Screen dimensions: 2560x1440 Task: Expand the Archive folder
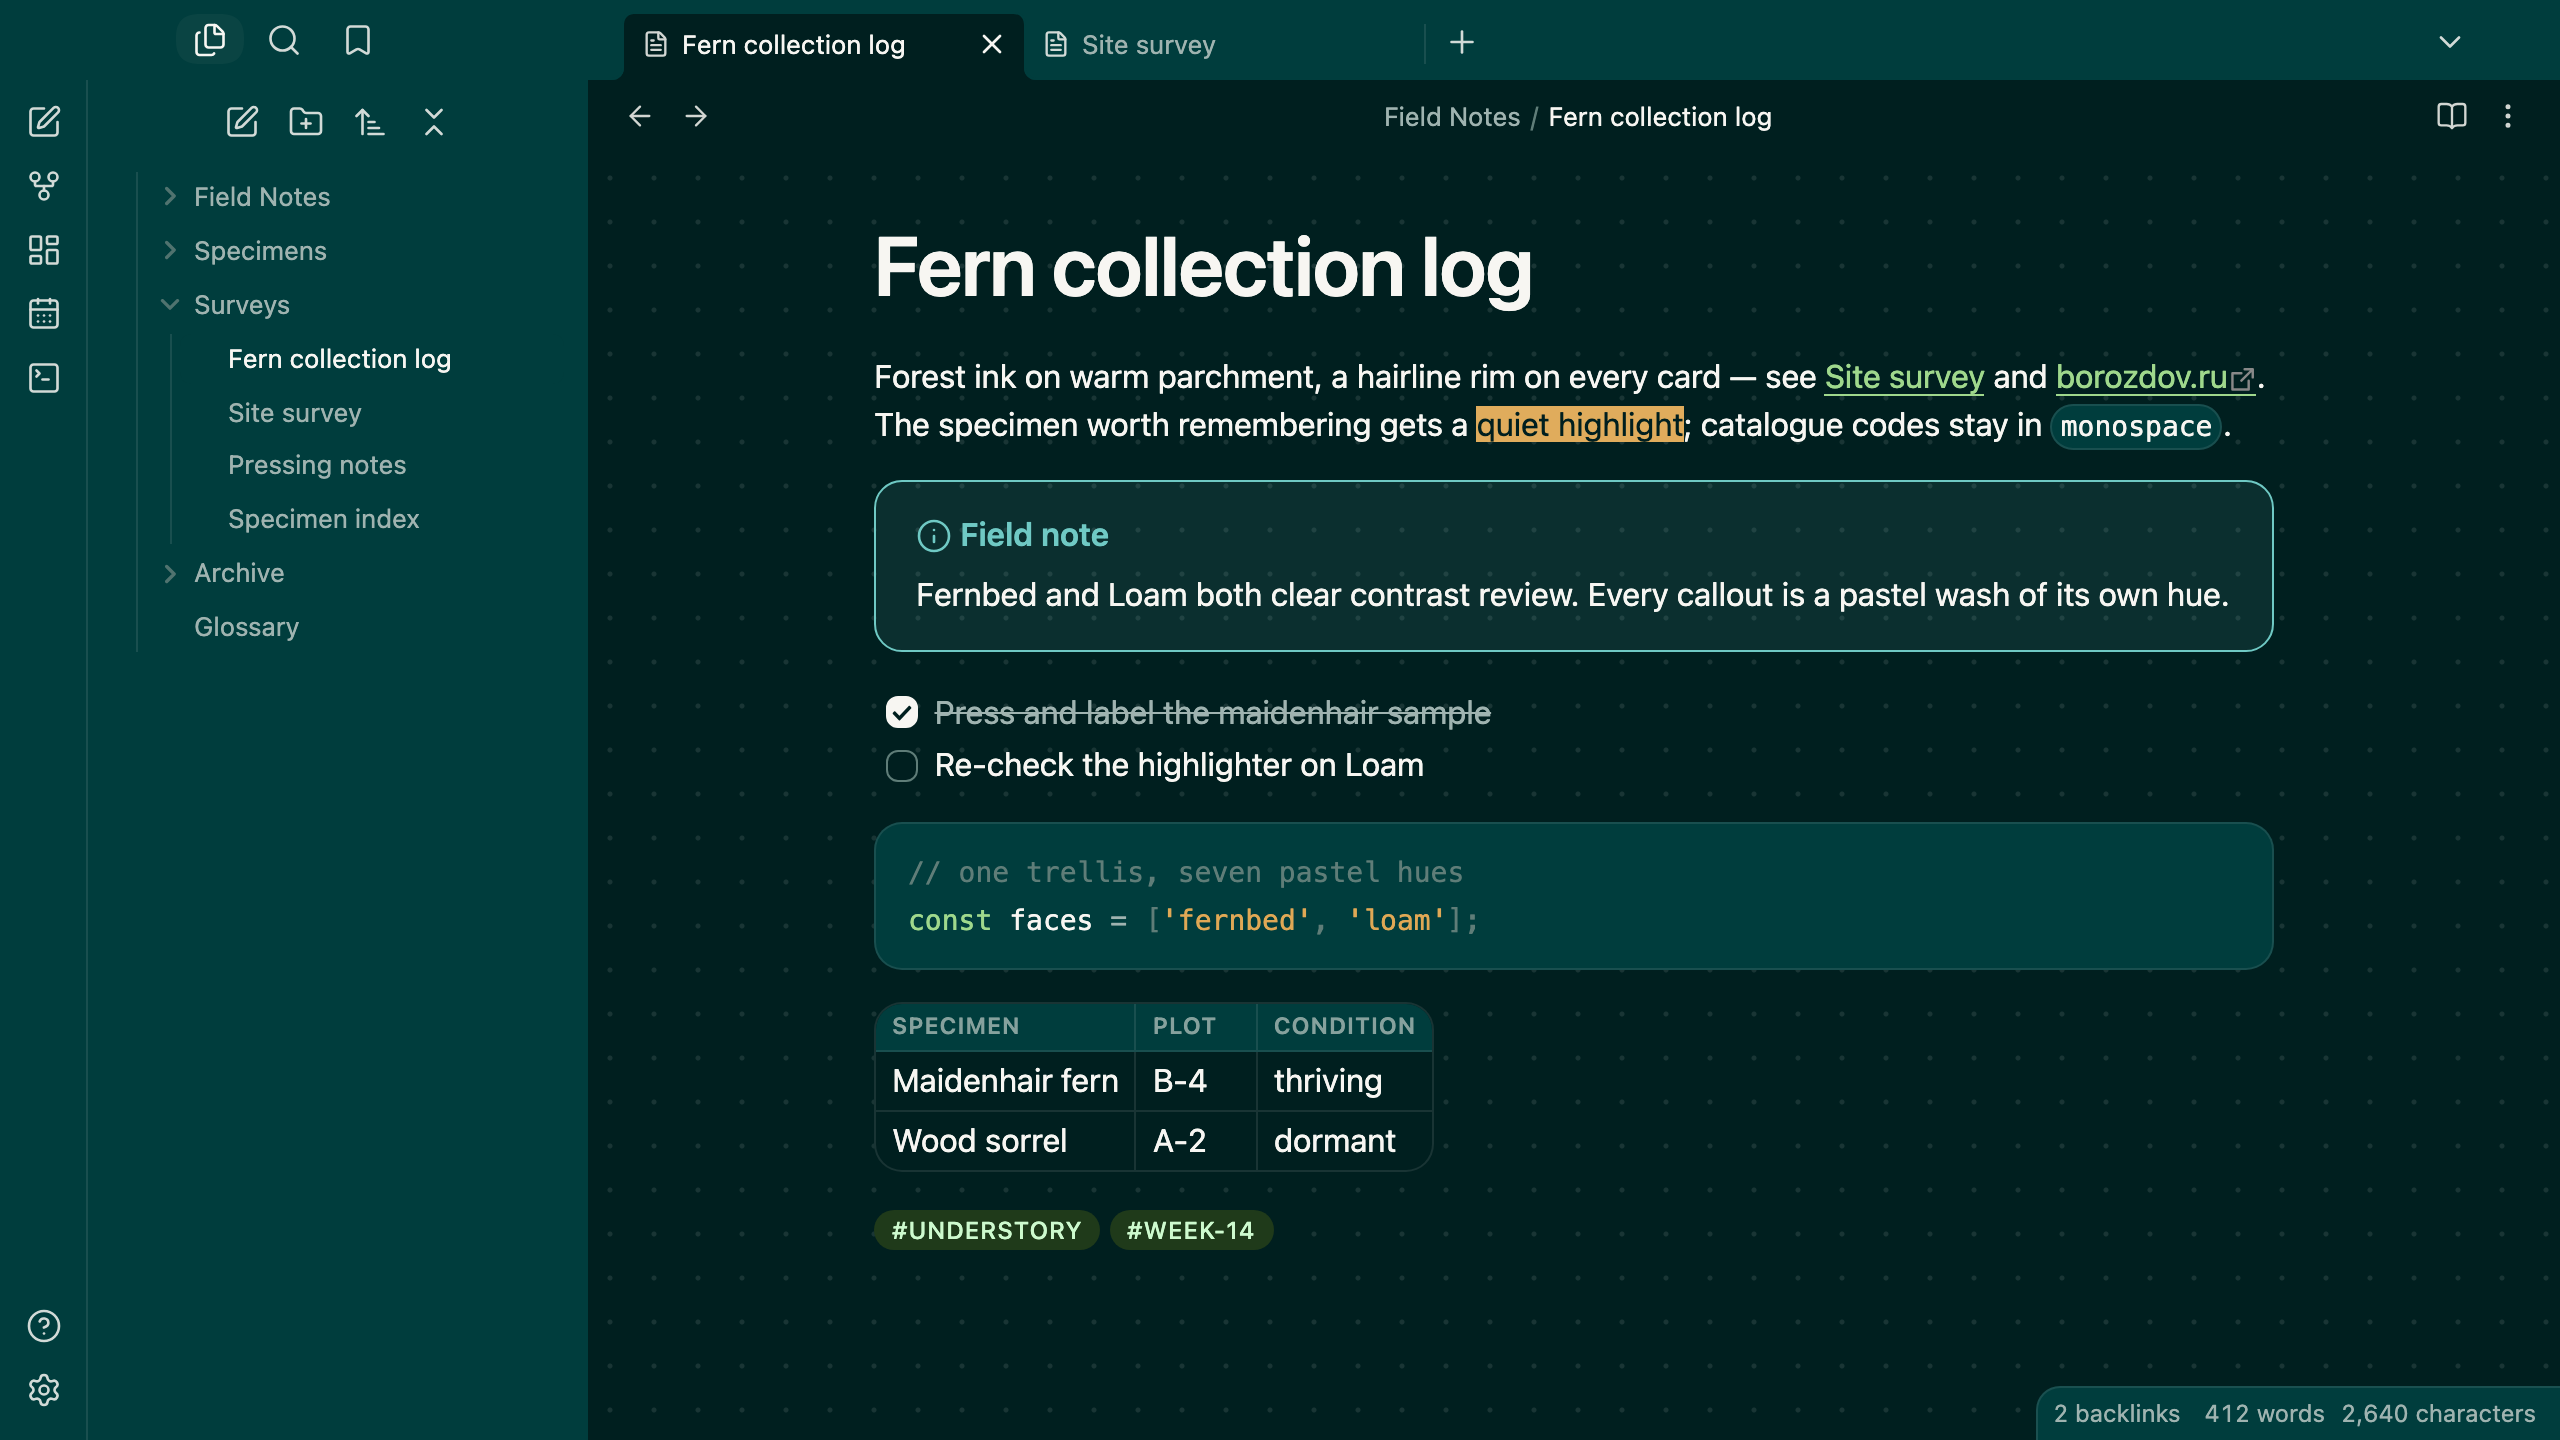click(170, 573)
